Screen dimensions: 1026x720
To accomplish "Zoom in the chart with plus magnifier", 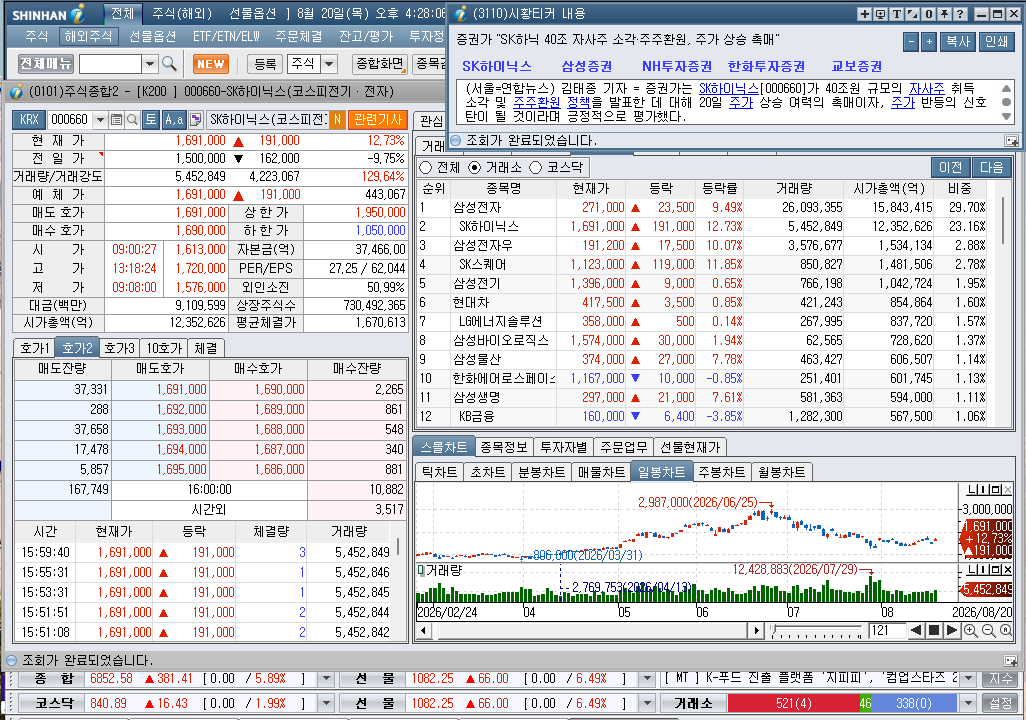I will [971, 630].
